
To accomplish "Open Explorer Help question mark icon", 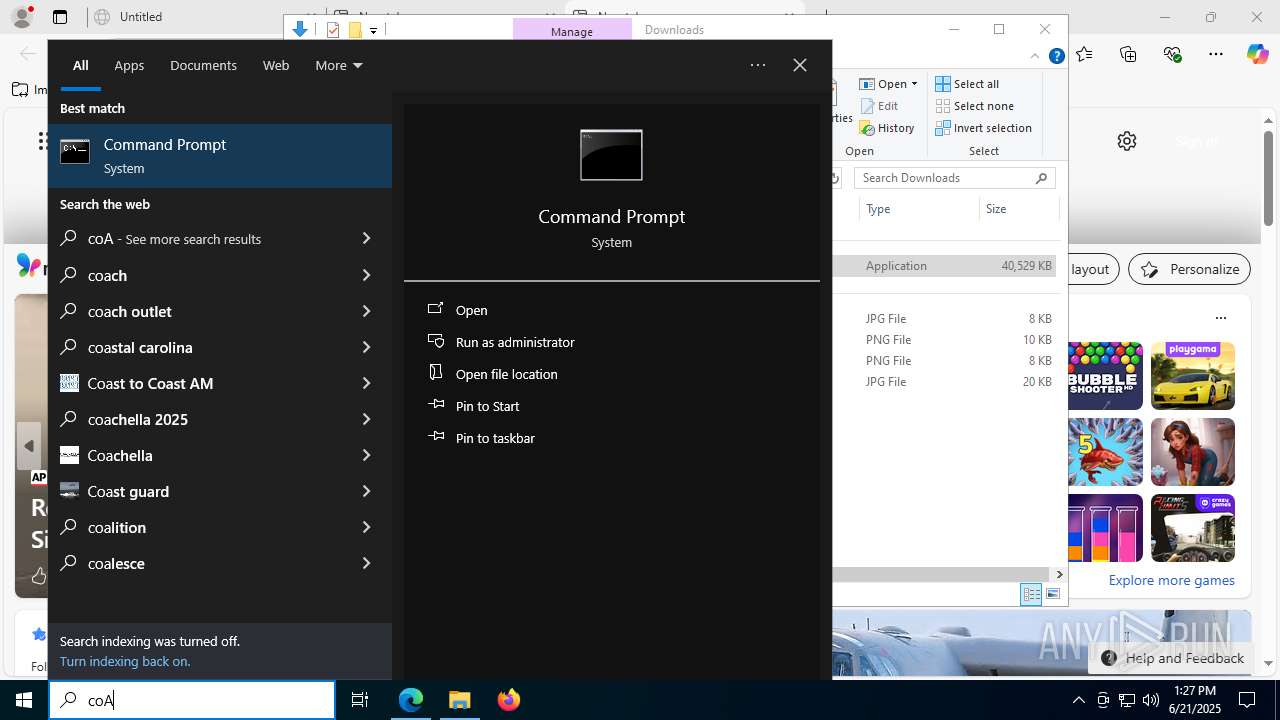I will [1056, 57].
